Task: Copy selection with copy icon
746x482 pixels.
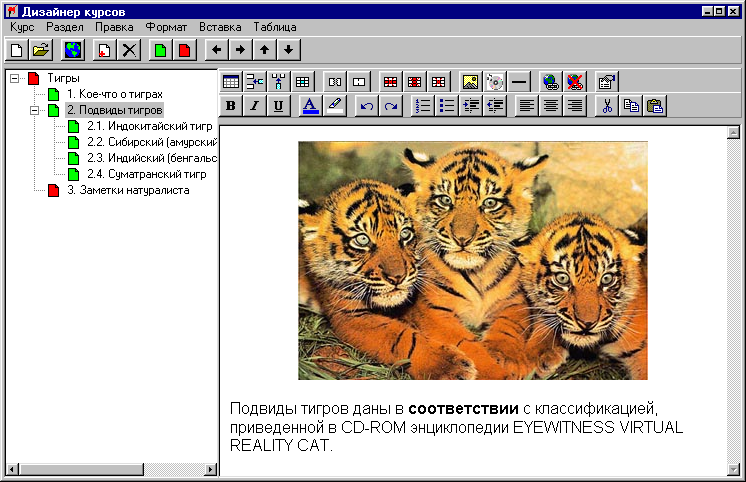Action: 631,106
